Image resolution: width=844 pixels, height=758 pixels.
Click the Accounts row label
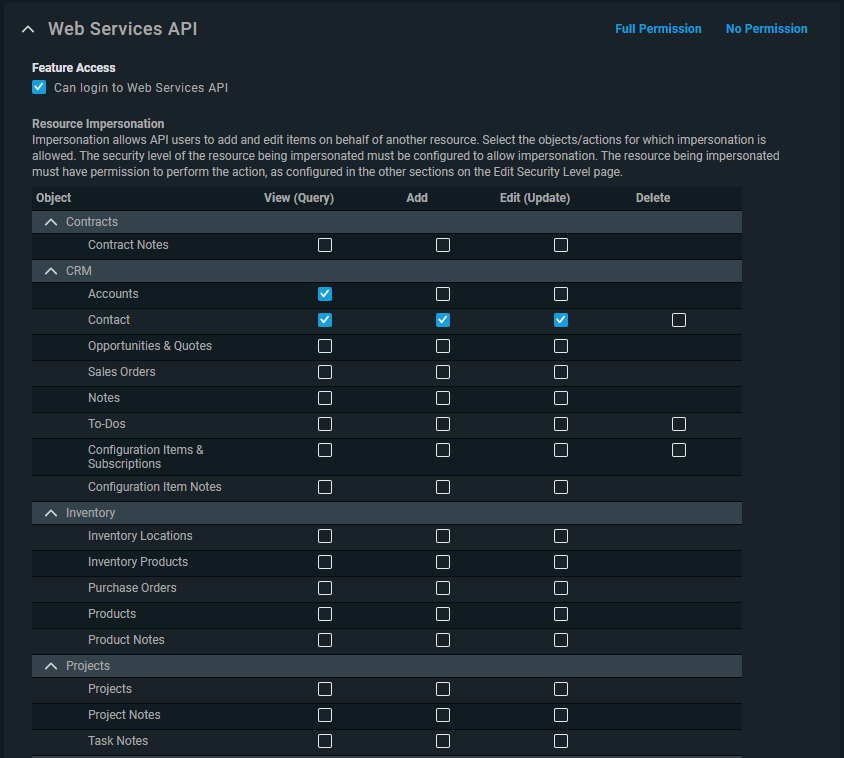click(113, 294)
